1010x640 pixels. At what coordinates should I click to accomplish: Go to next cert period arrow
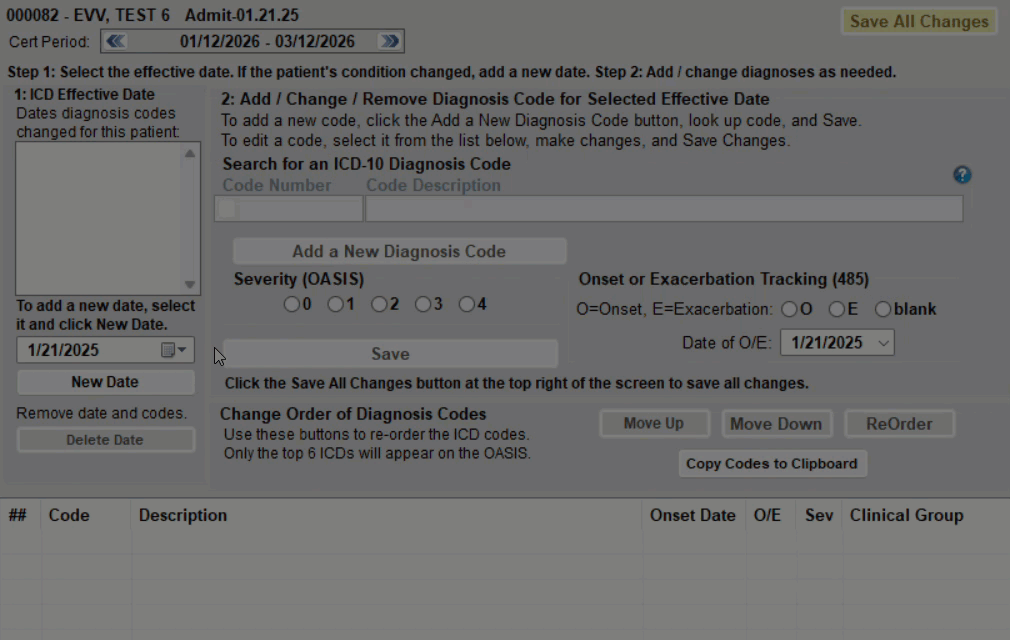pos(389,42)
